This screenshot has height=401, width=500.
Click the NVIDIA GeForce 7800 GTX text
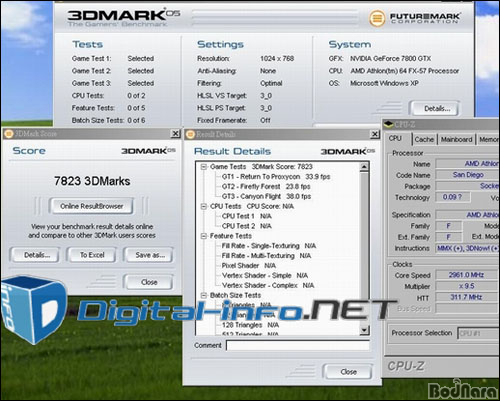point(390,59)
